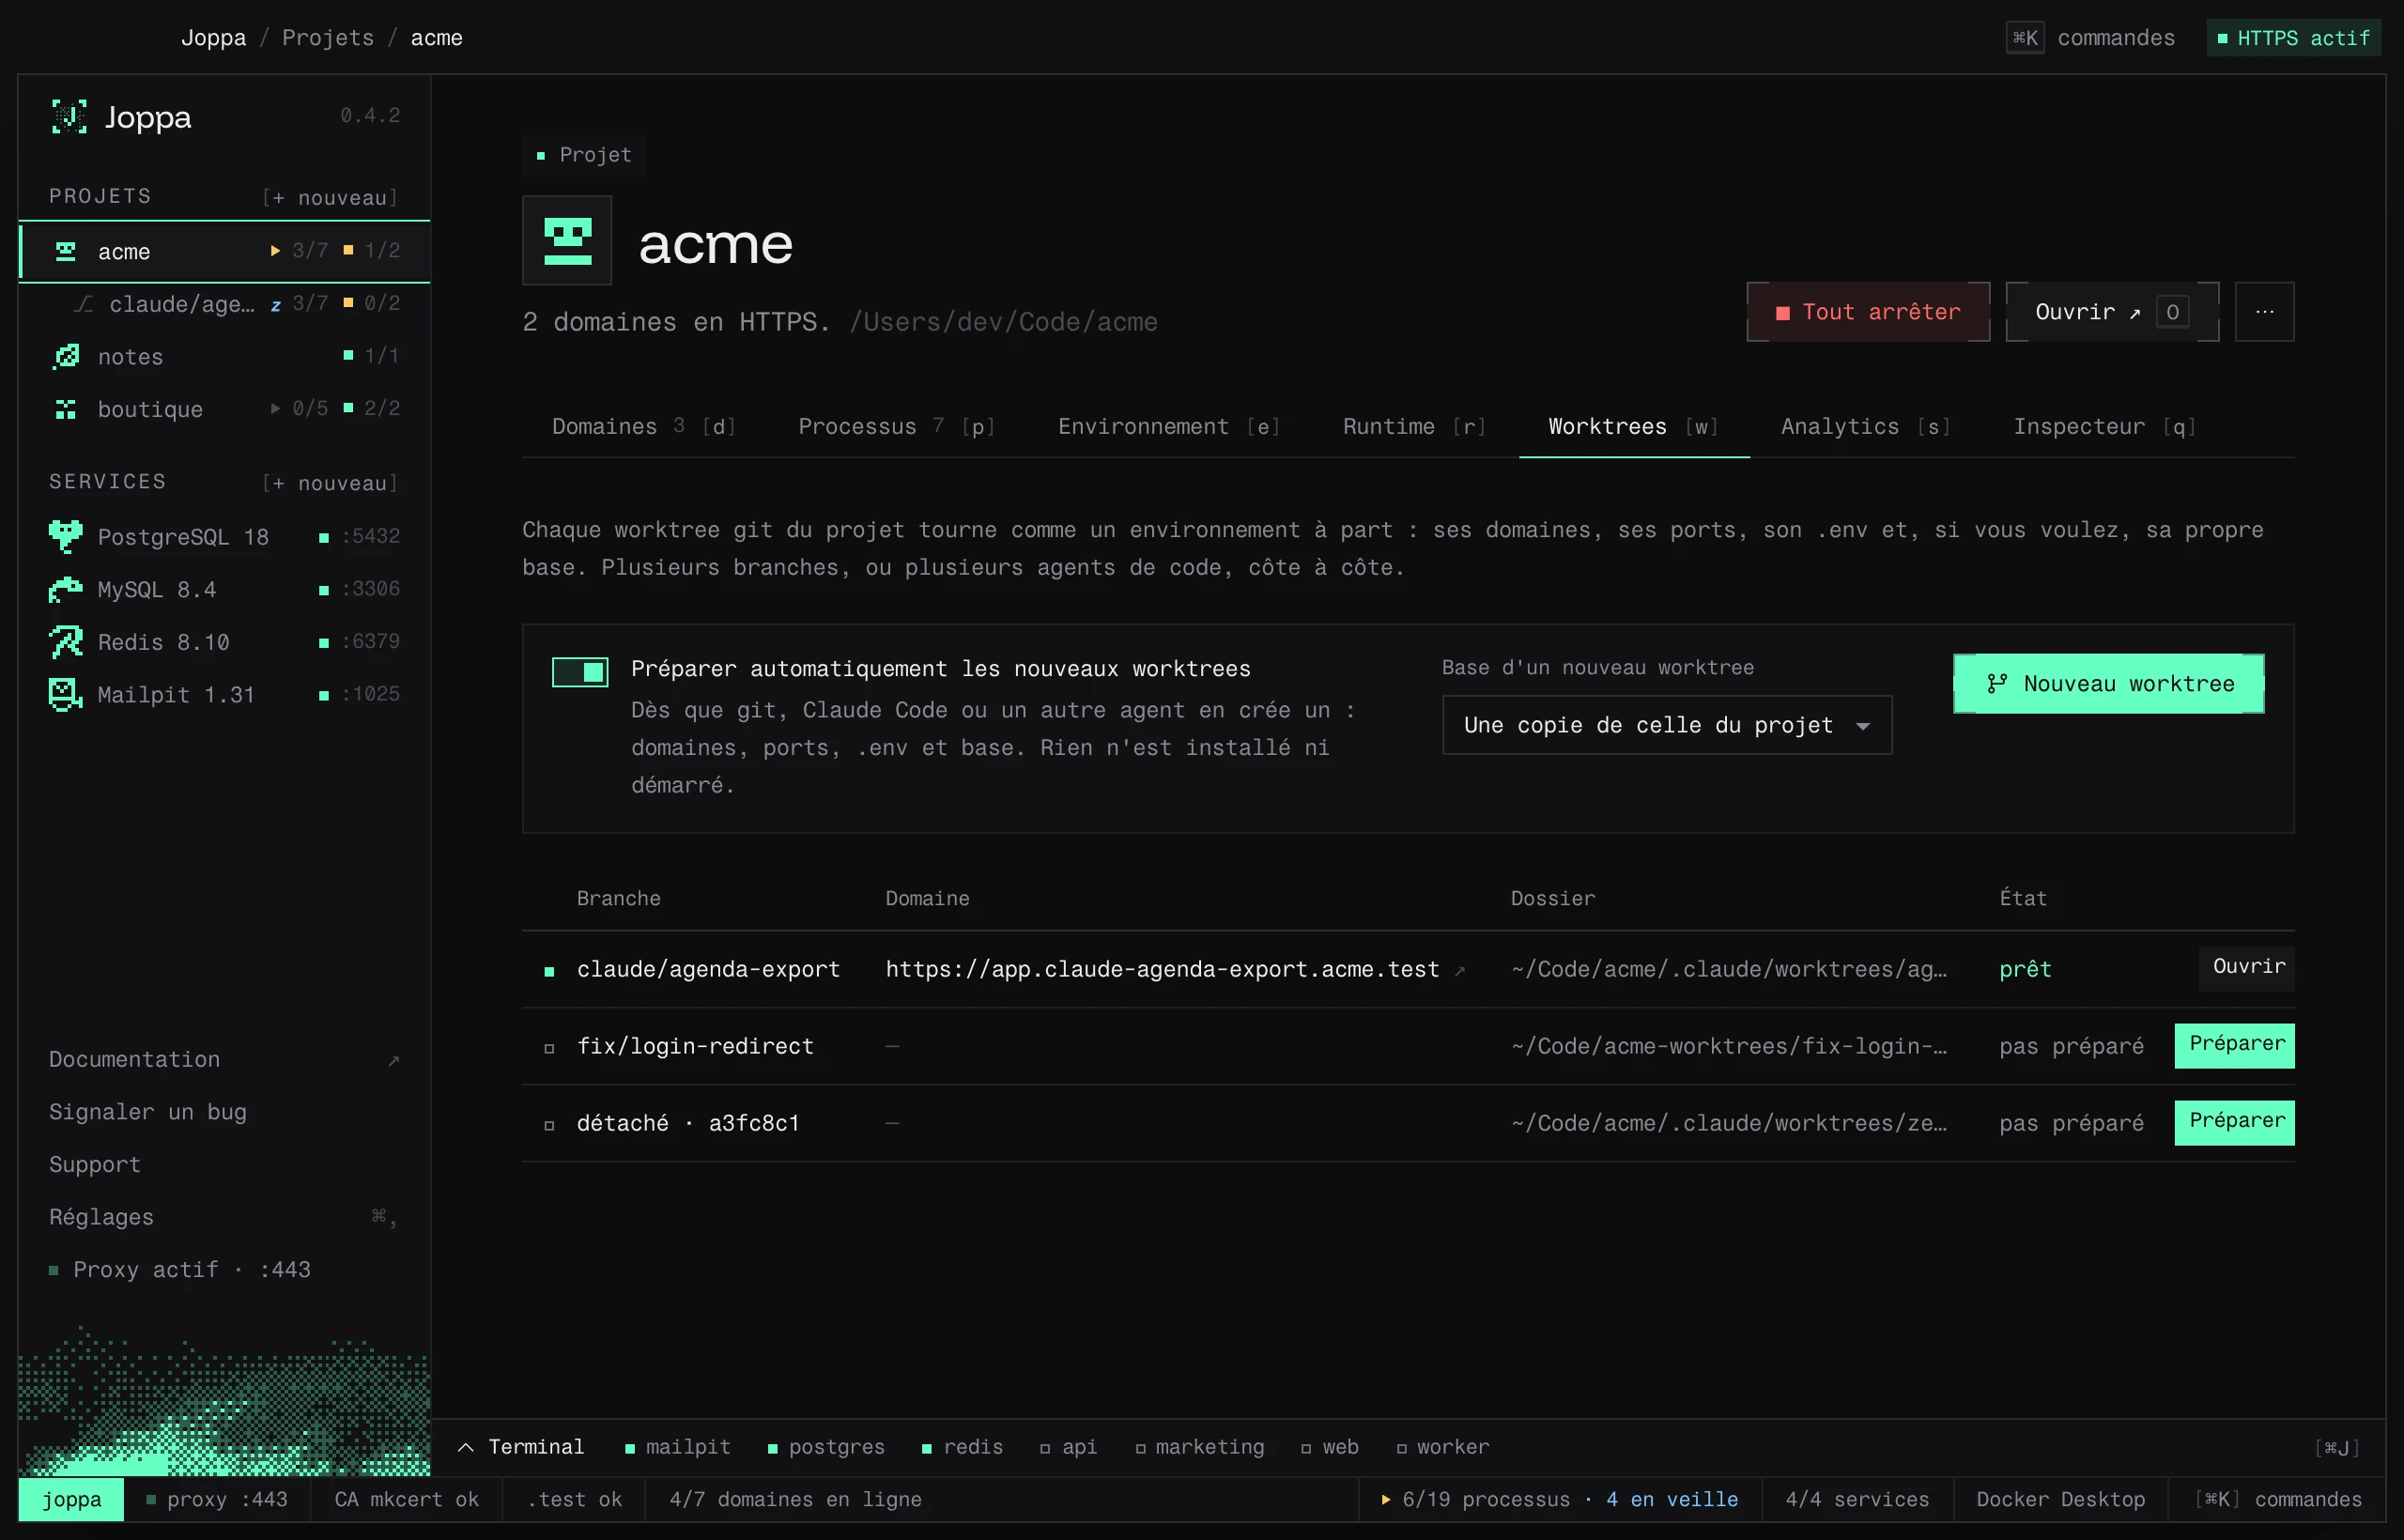2404x1540 pixels.
Task: Expand the Terminal panel chevron
Action: click(466, 1447)
